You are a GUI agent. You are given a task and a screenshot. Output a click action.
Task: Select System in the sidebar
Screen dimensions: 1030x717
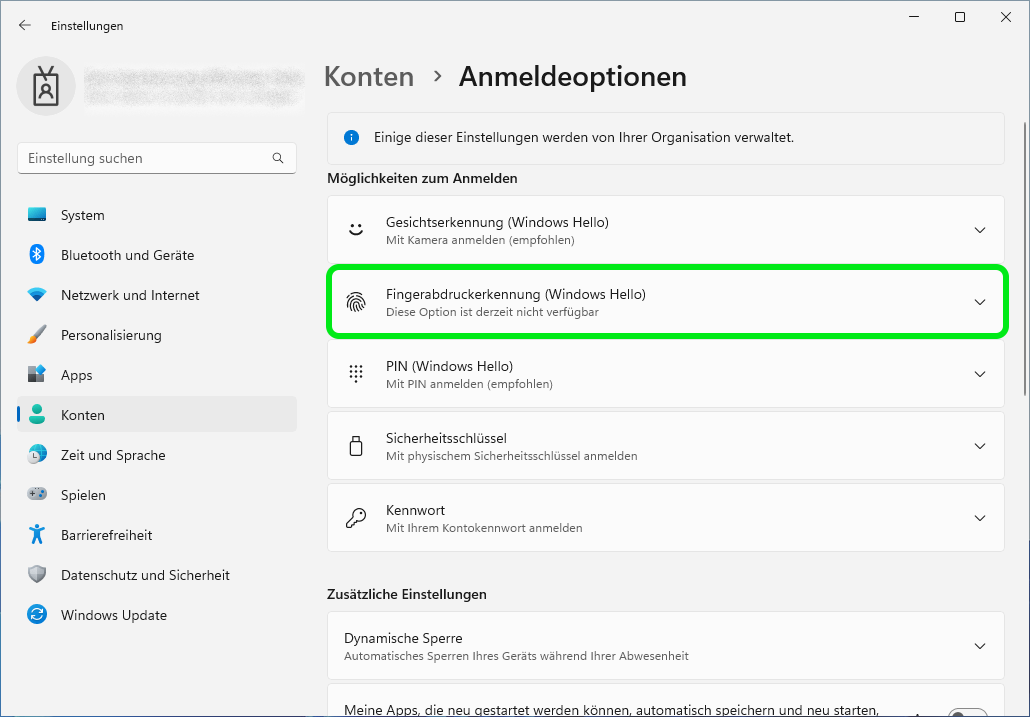click(x=82, y=215)
